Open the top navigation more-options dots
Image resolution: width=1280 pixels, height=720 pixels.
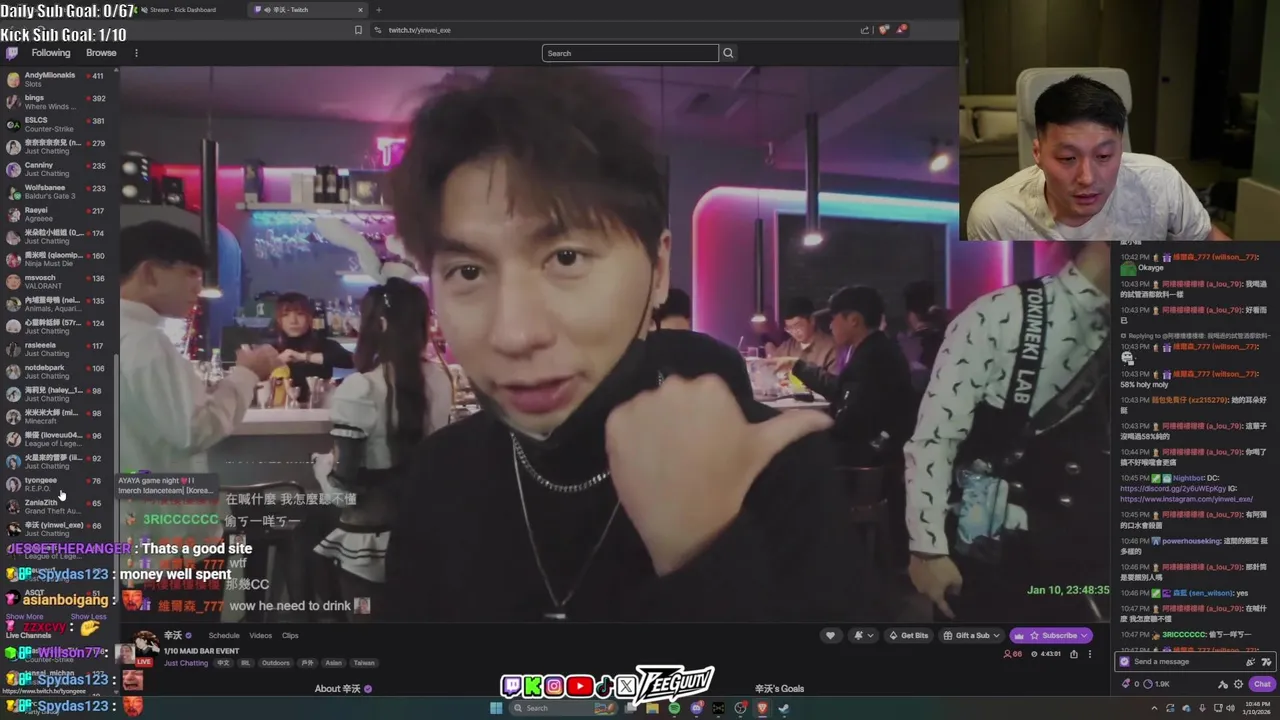coord(136,53)
